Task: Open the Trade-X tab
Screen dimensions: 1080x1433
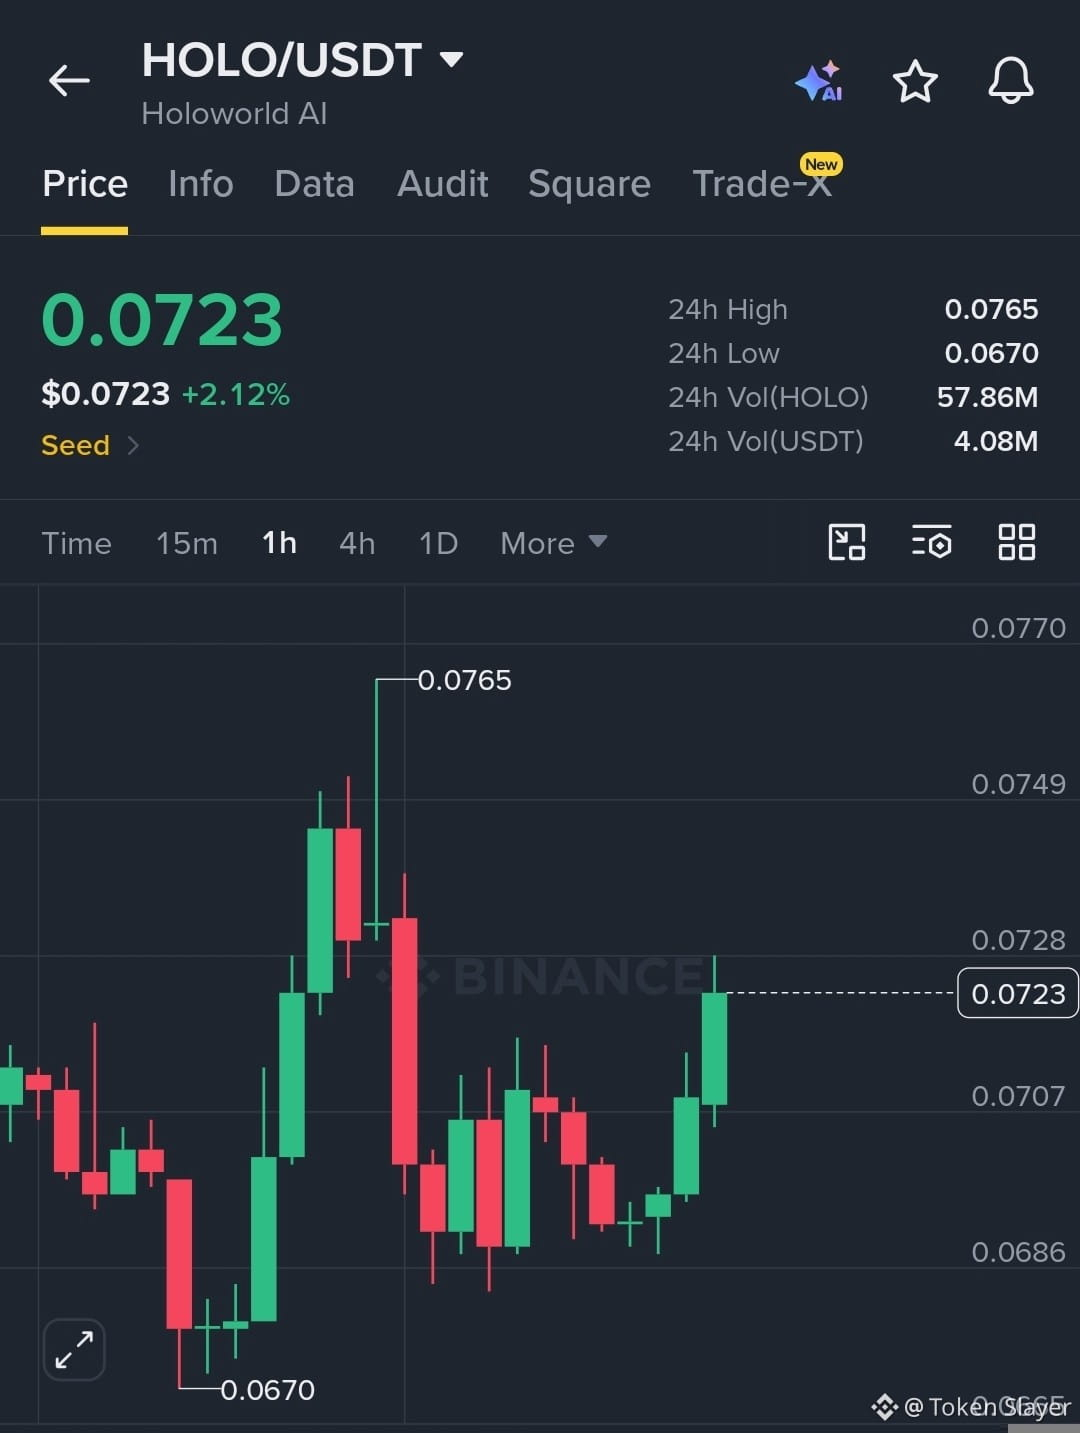Action: pos(762,184)
